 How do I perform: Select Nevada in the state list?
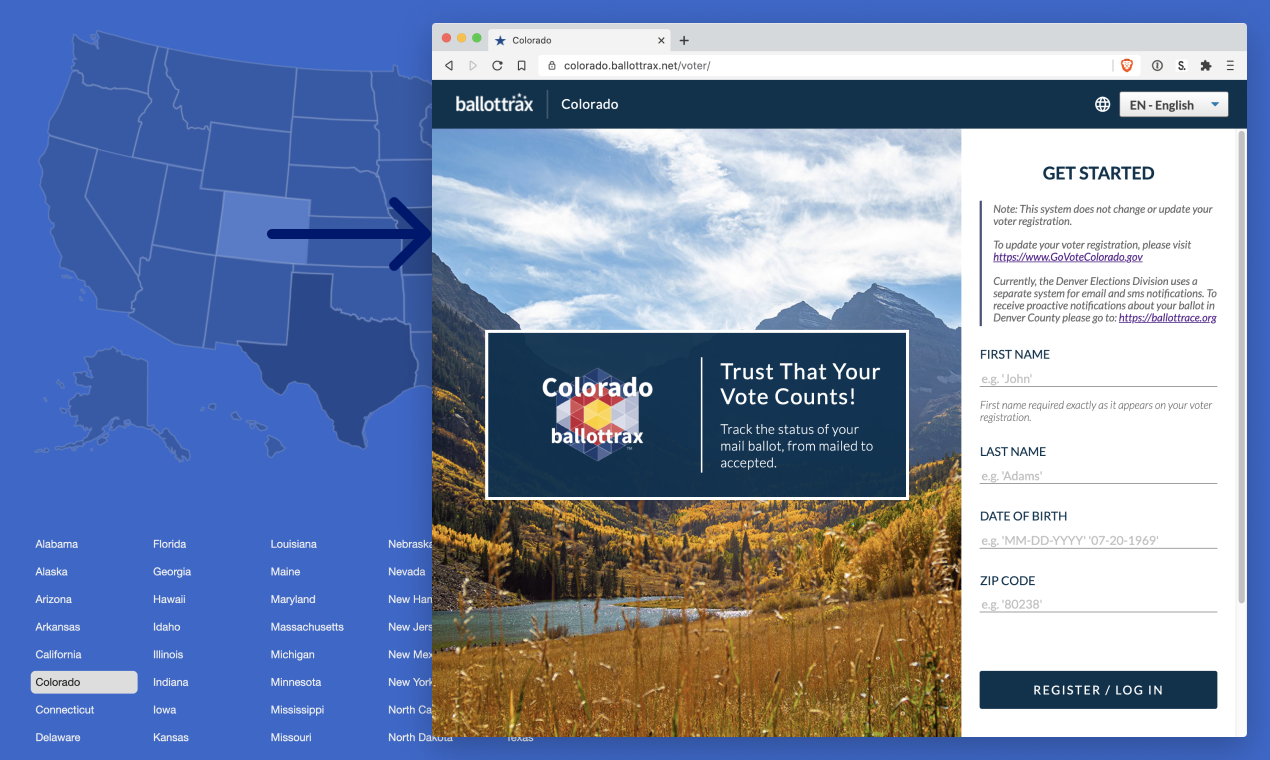pyautogui.click(x=407, y=572)
